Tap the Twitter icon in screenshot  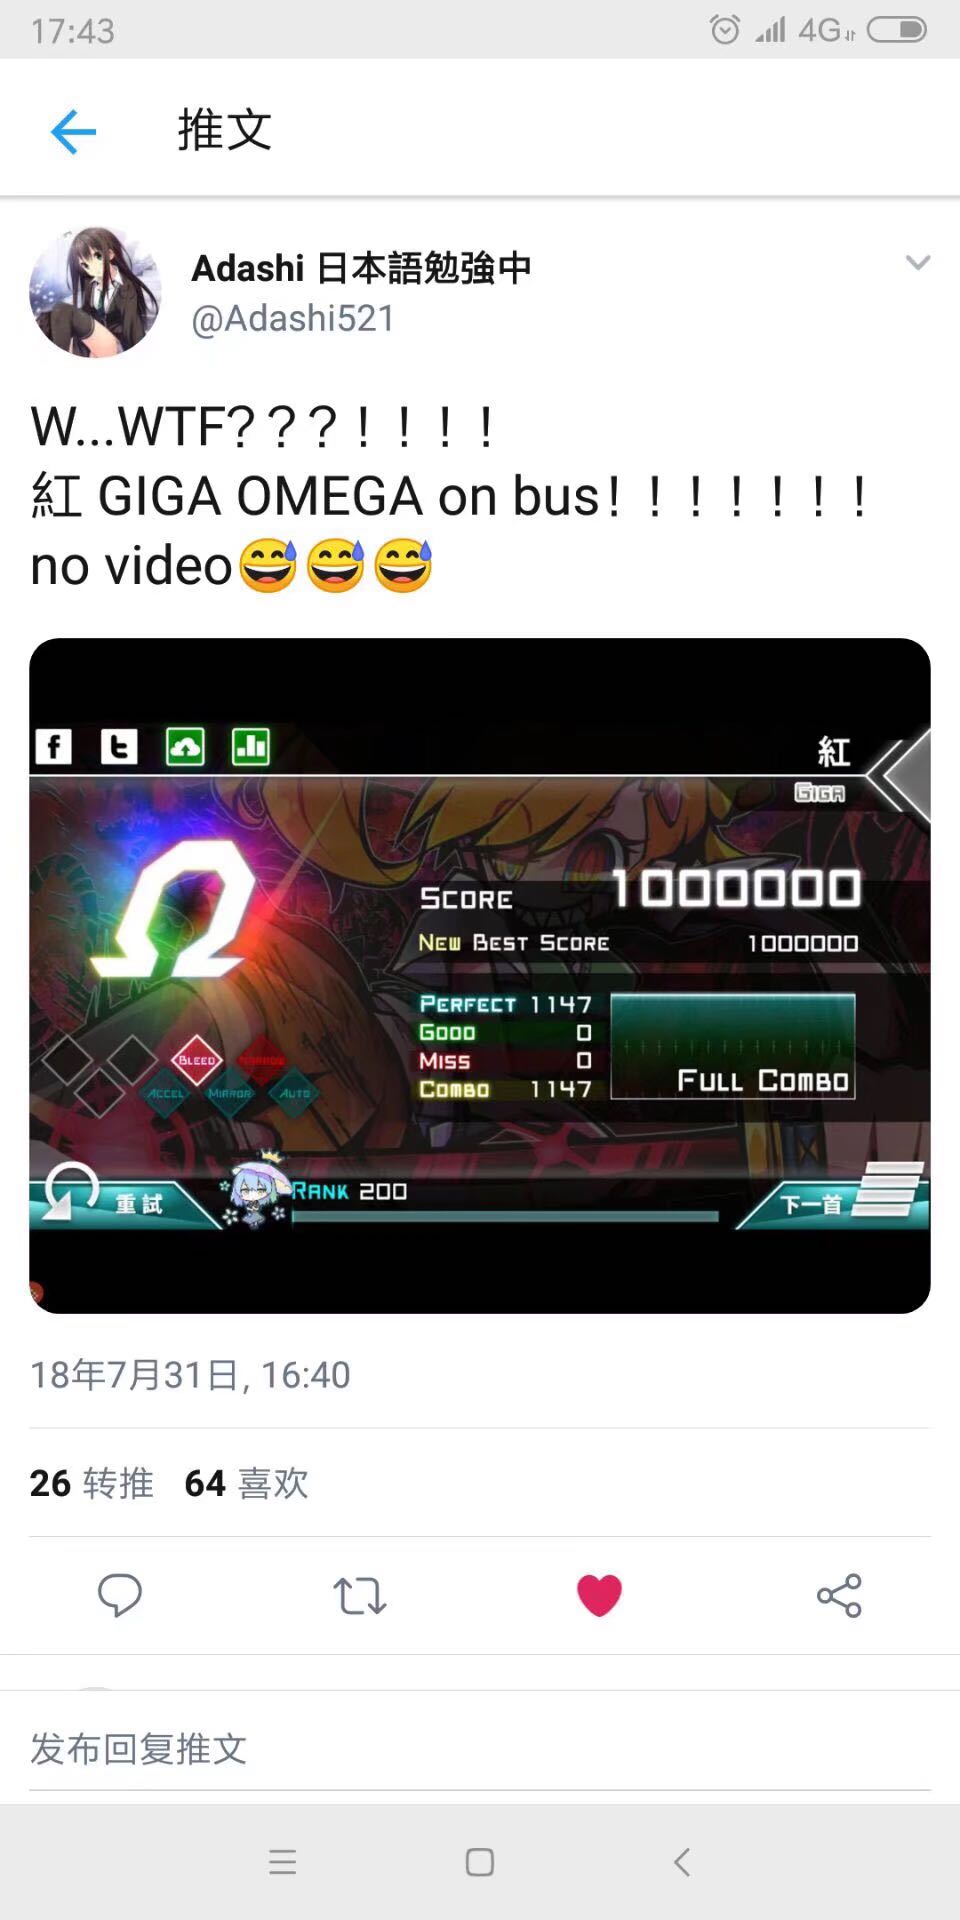(x=119, y=747)
